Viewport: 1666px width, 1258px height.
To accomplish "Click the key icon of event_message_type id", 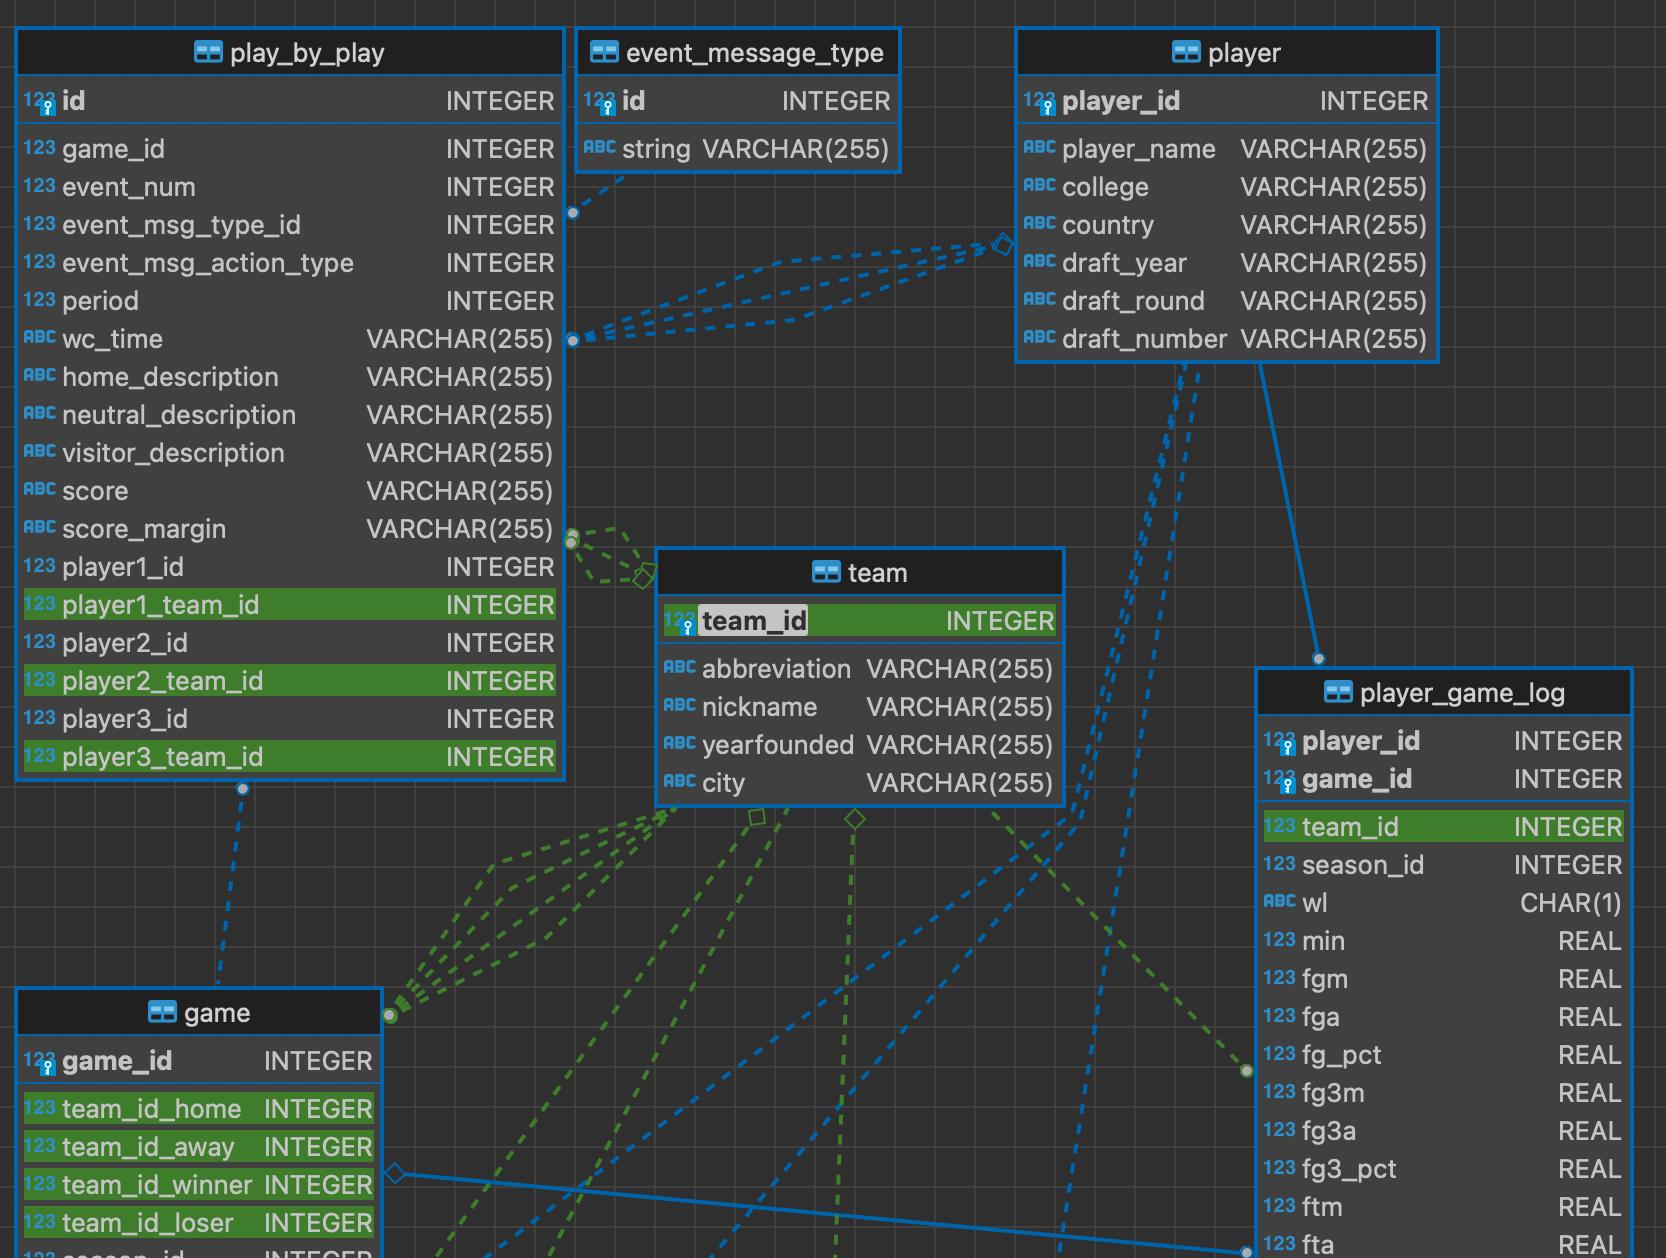I will pyautogui.click(x=600, y=102).
